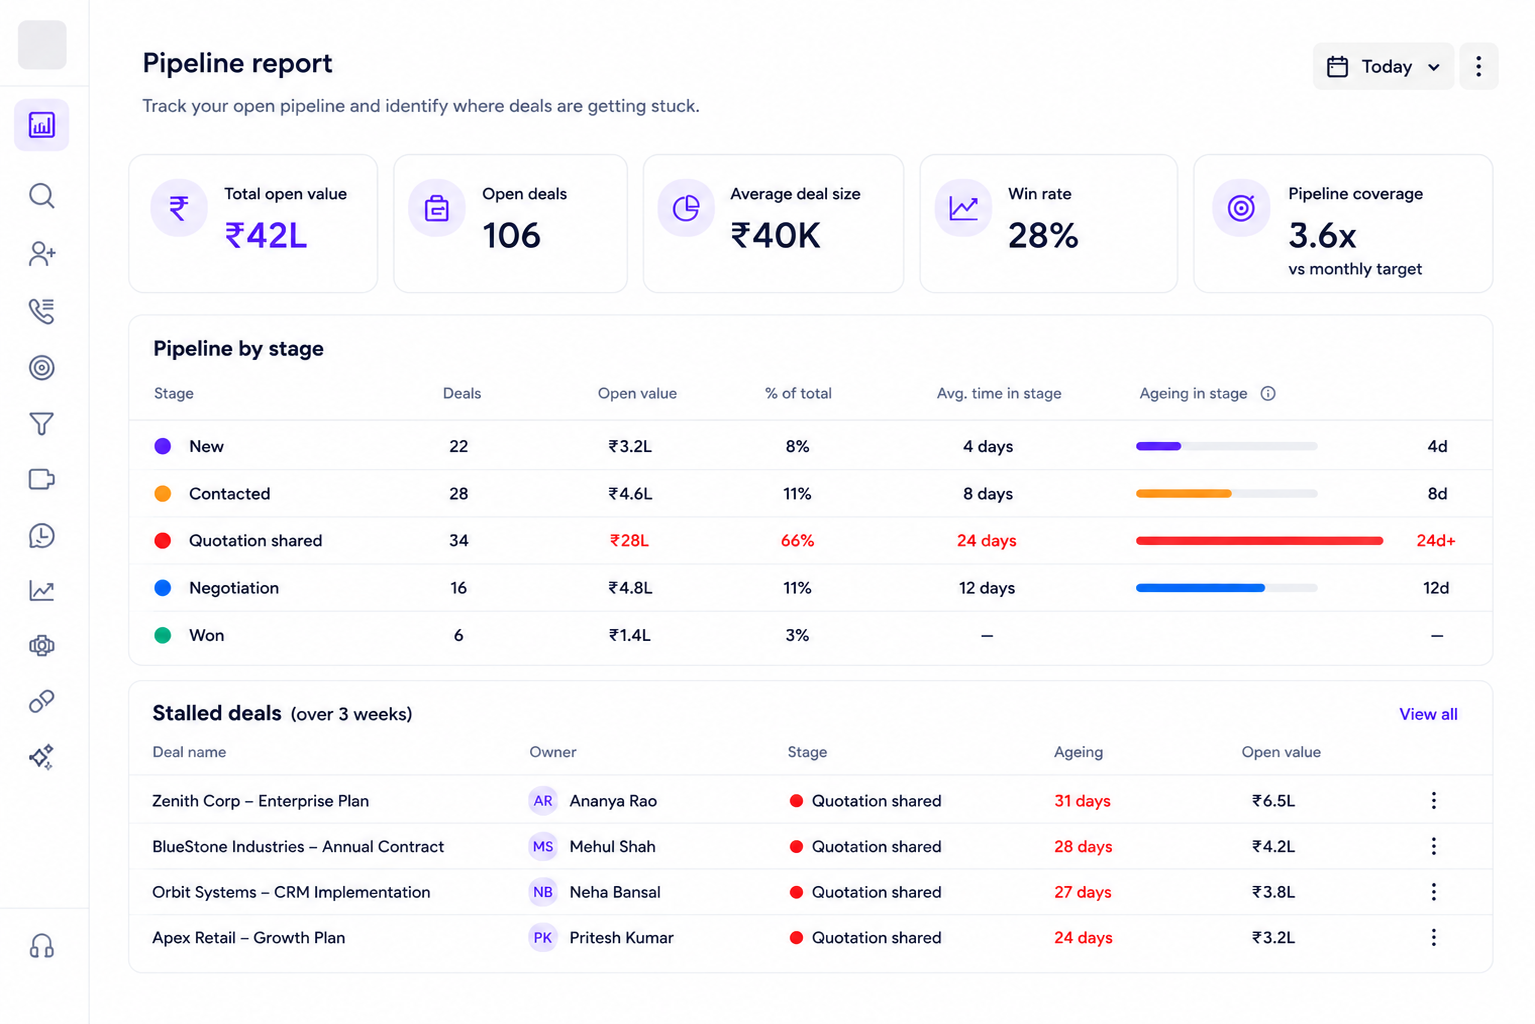Screen dimensions: 1535x1024
Task: Click the info icon beside Ageing in stage
Action: coord(1268,394)
